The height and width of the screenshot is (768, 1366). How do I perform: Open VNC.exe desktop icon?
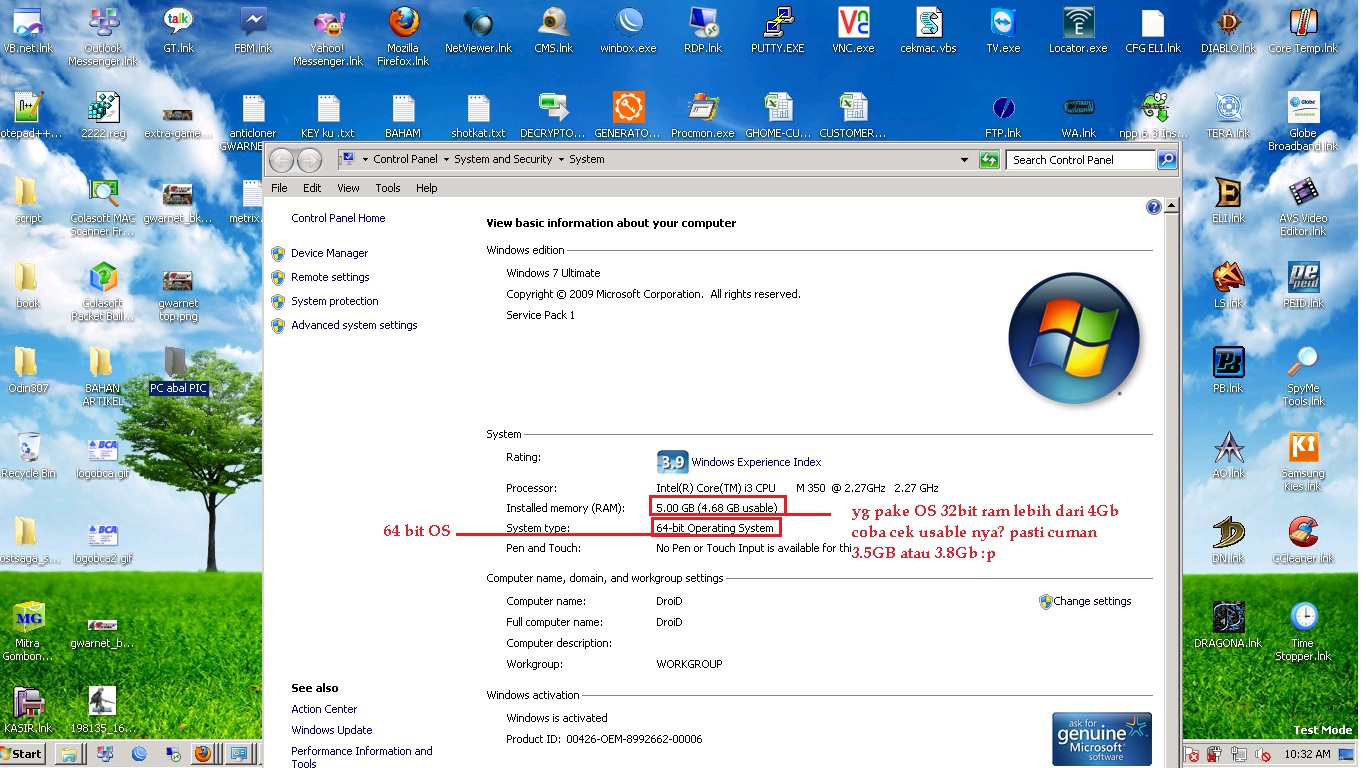pos(853,30)
